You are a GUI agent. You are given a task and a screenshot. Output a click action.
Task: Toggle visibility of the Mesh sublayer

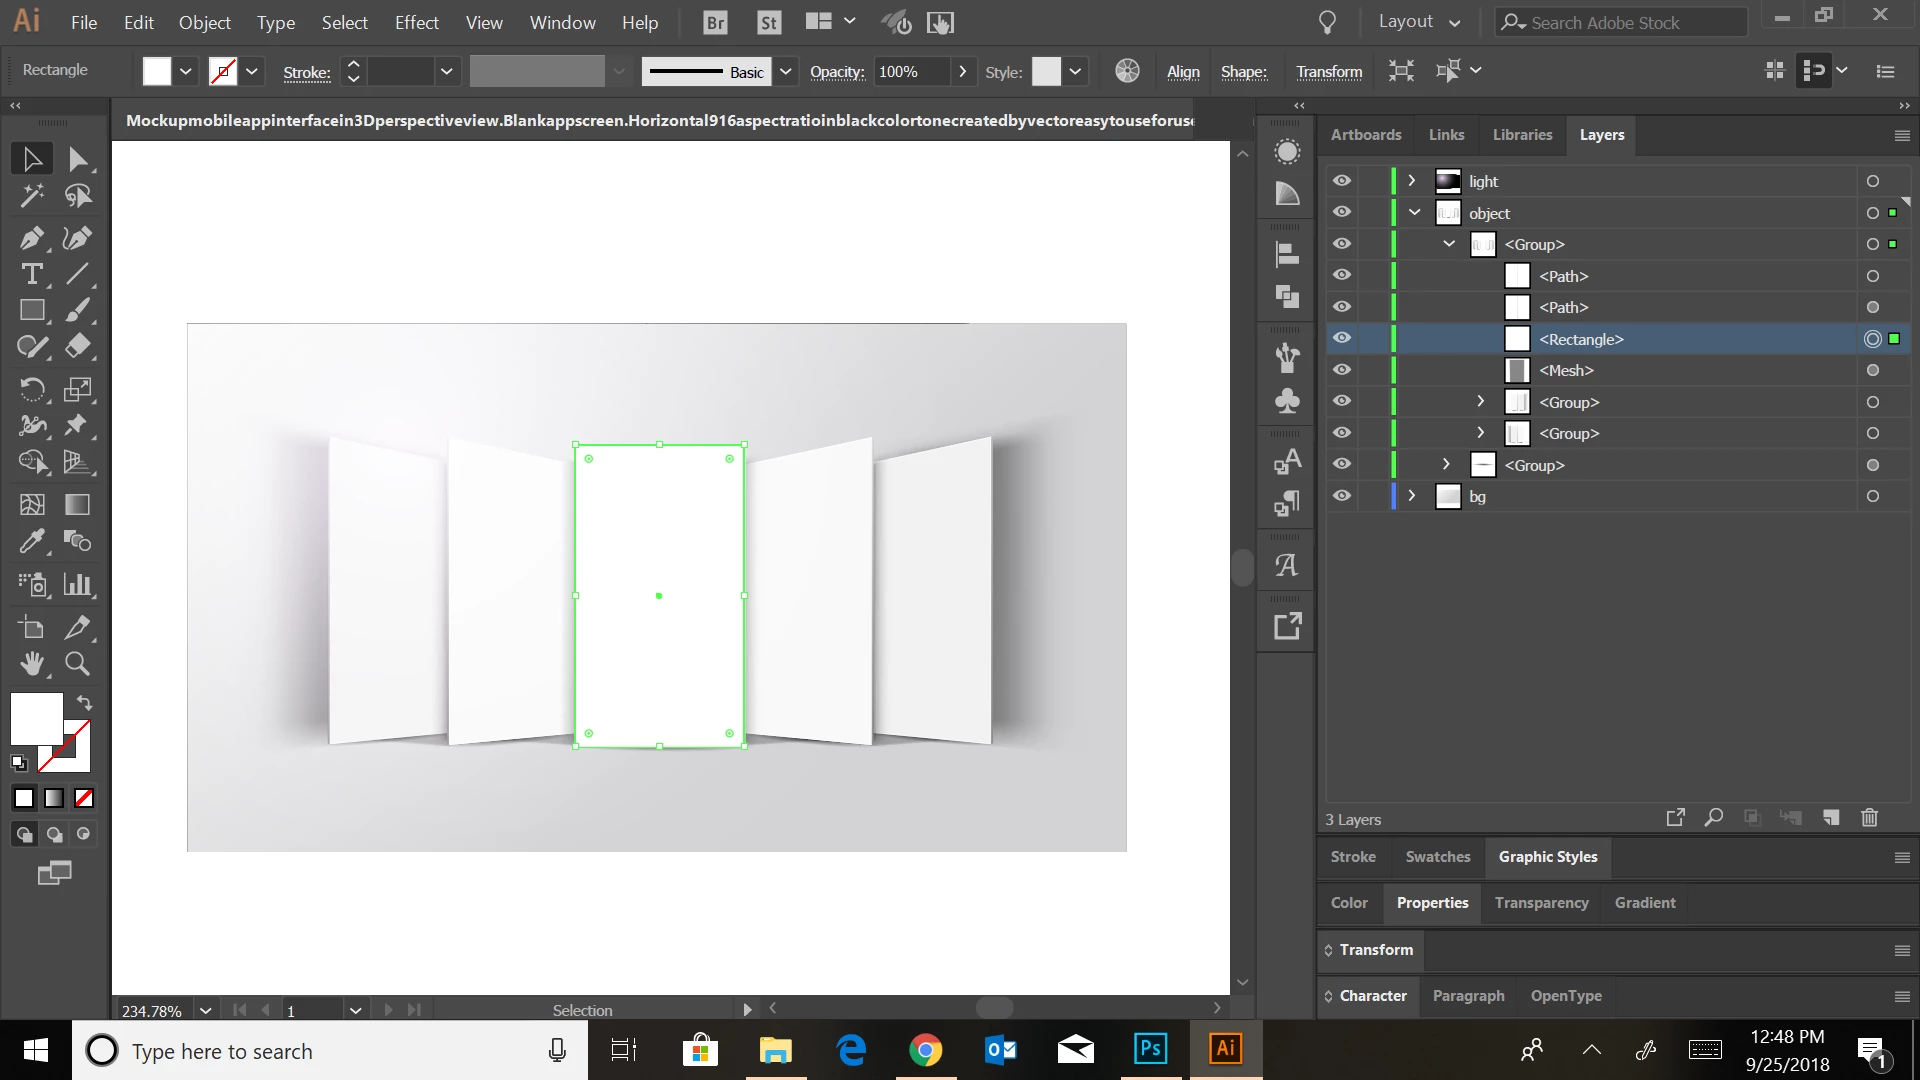click(x=1342, y=370)
